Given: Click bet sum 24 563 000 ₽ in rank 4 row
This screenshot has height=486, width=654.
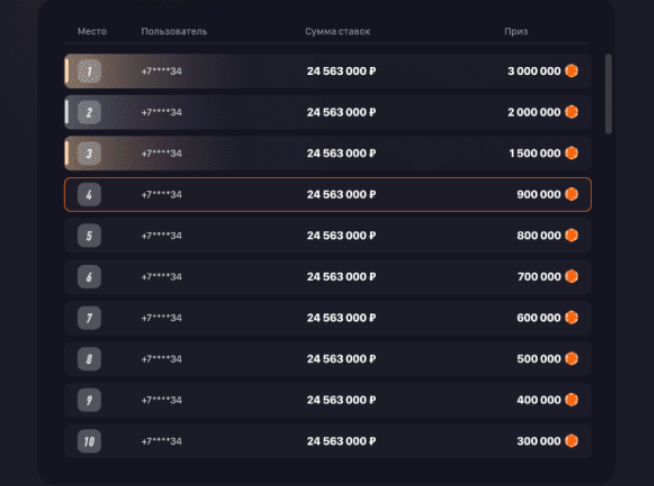Looking at the screenshot, I should tap(341, 194).
